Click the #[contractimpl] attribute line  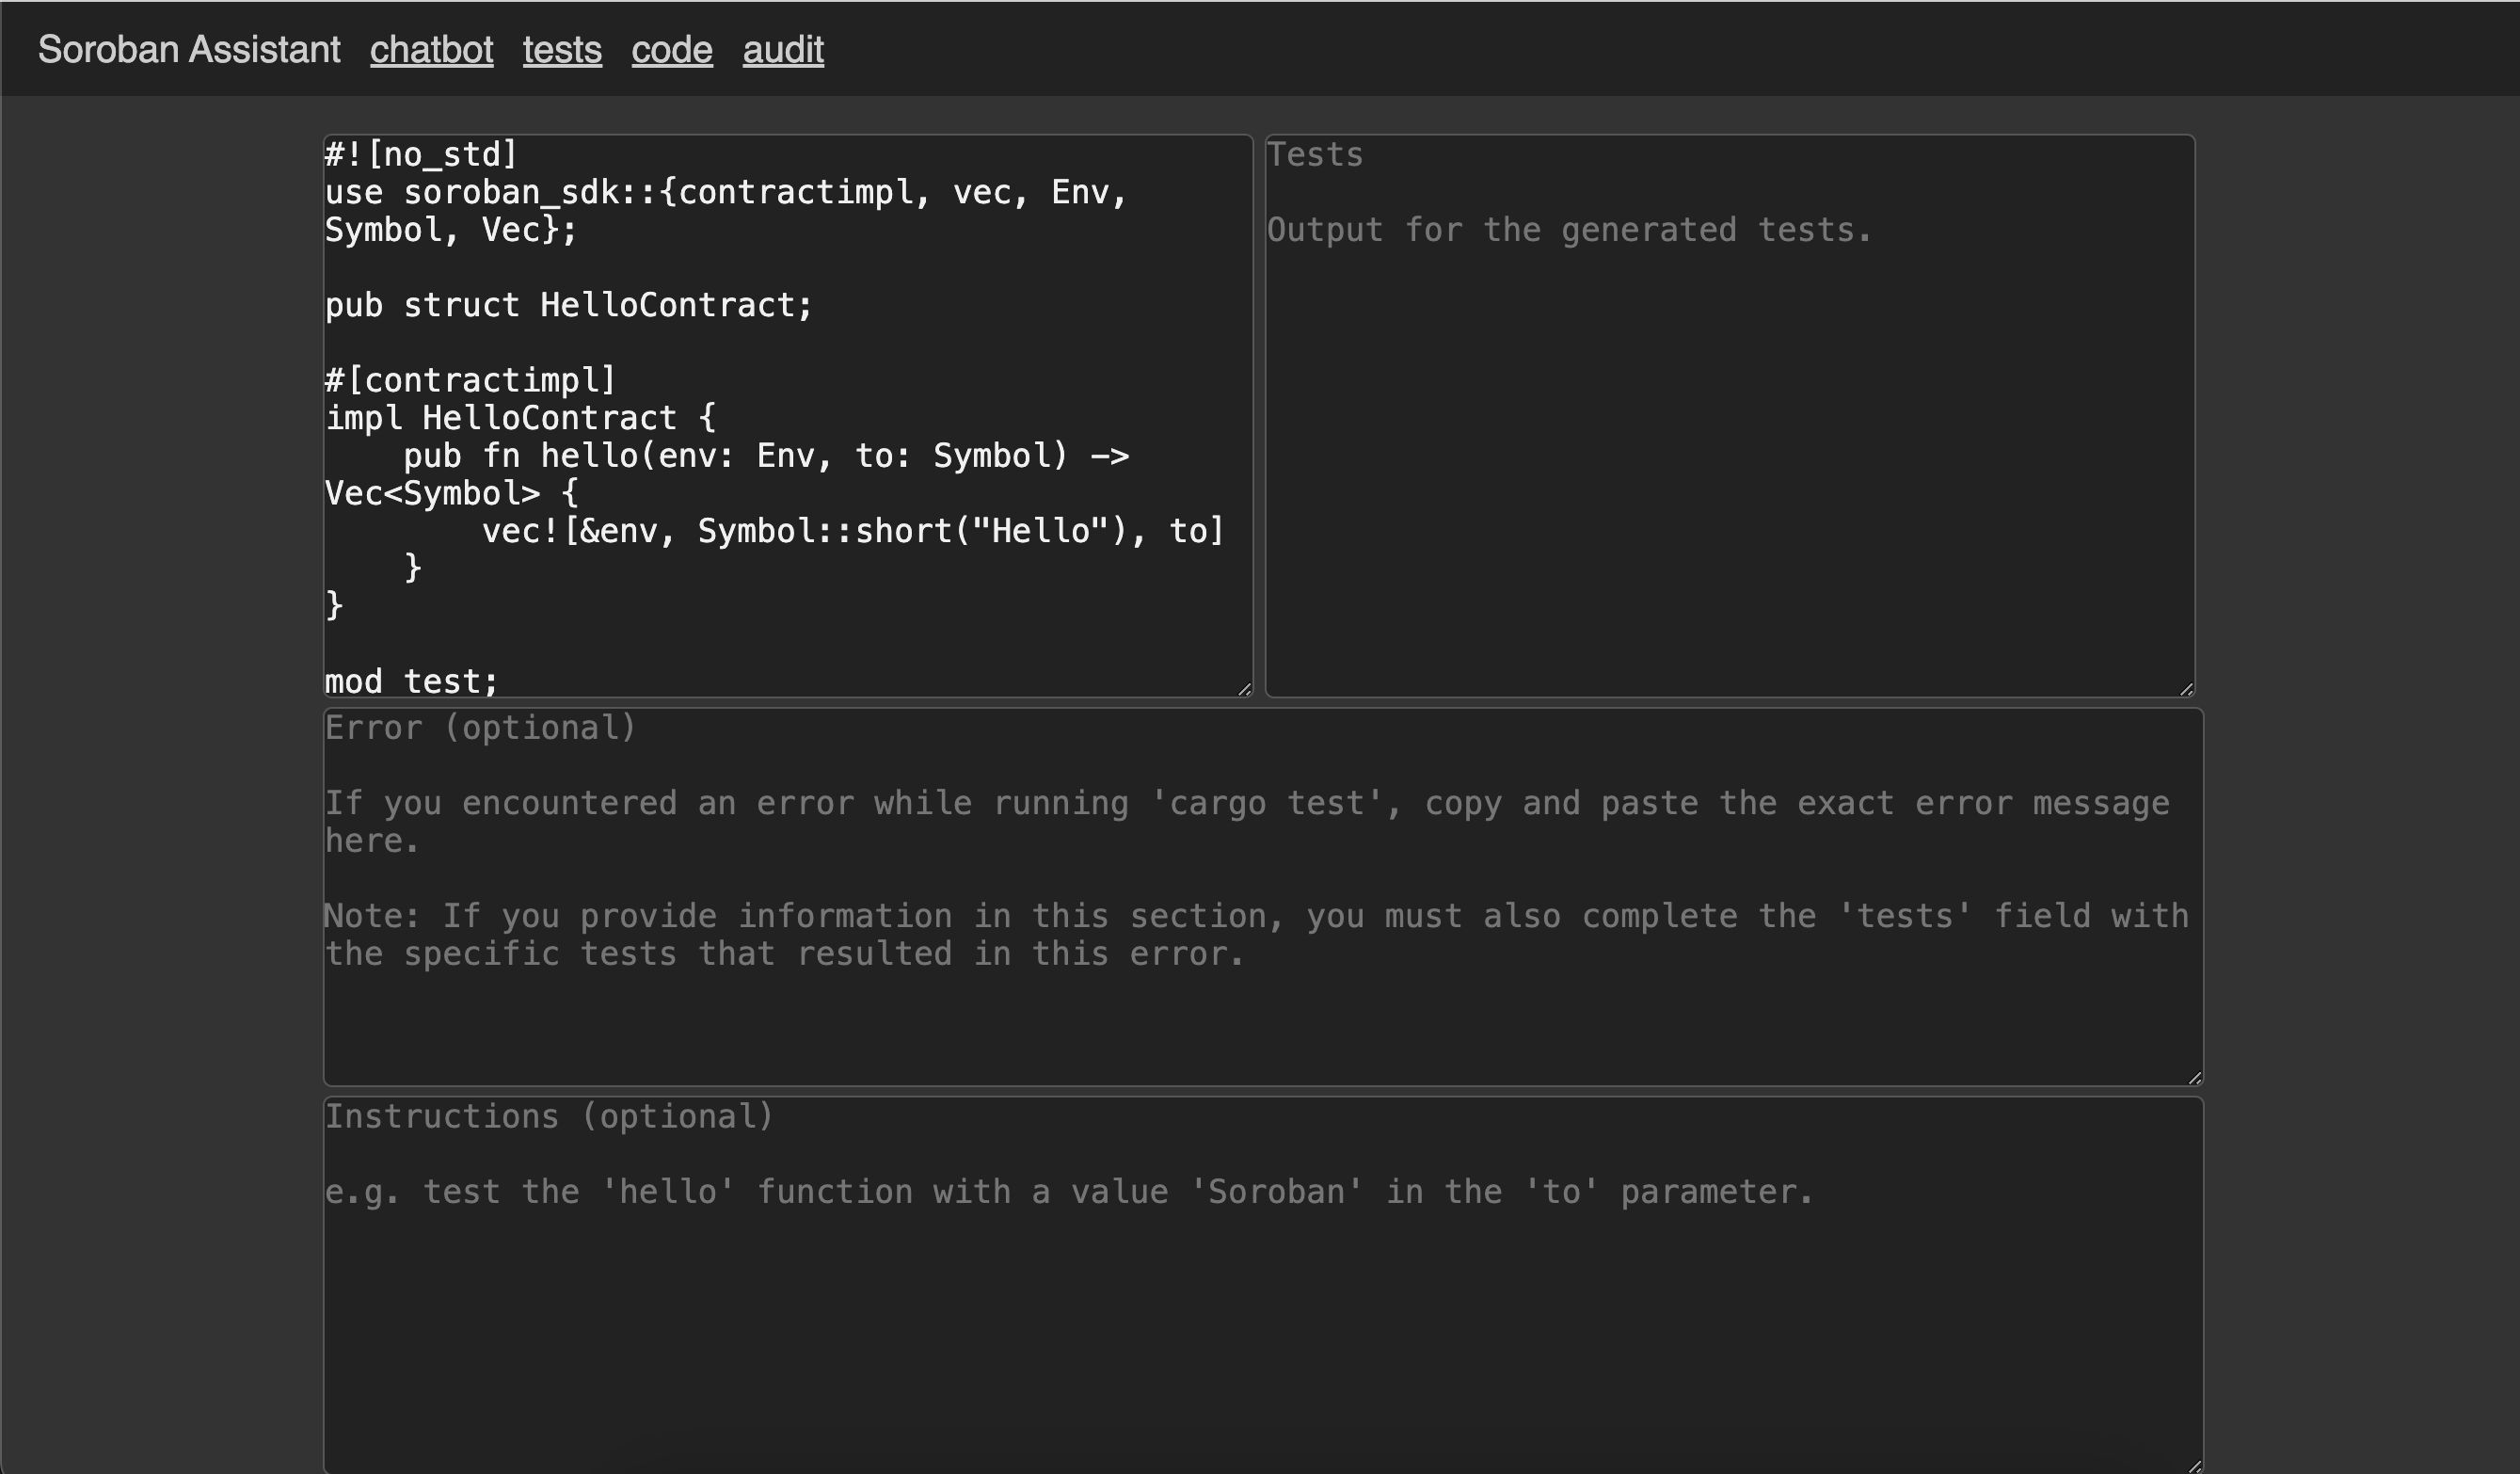coord(470,379)
